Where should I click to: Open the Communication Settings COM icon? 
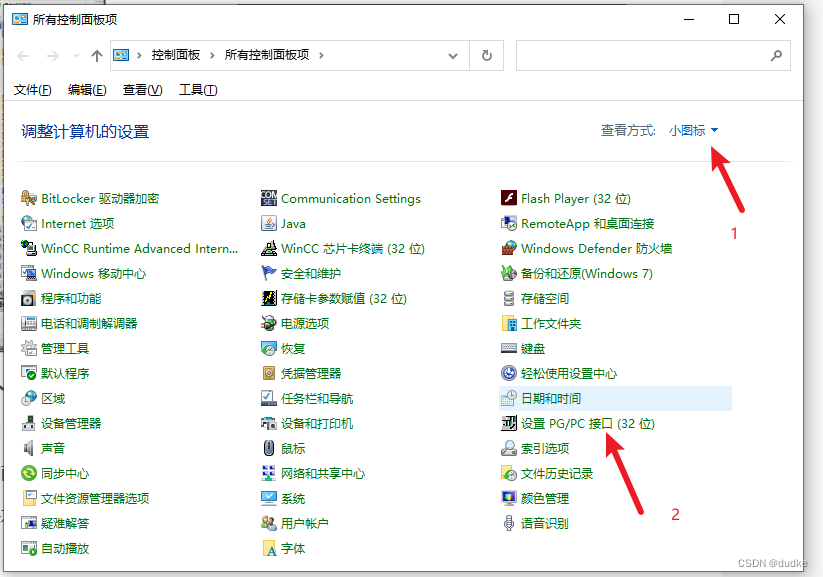pos(269,198)
